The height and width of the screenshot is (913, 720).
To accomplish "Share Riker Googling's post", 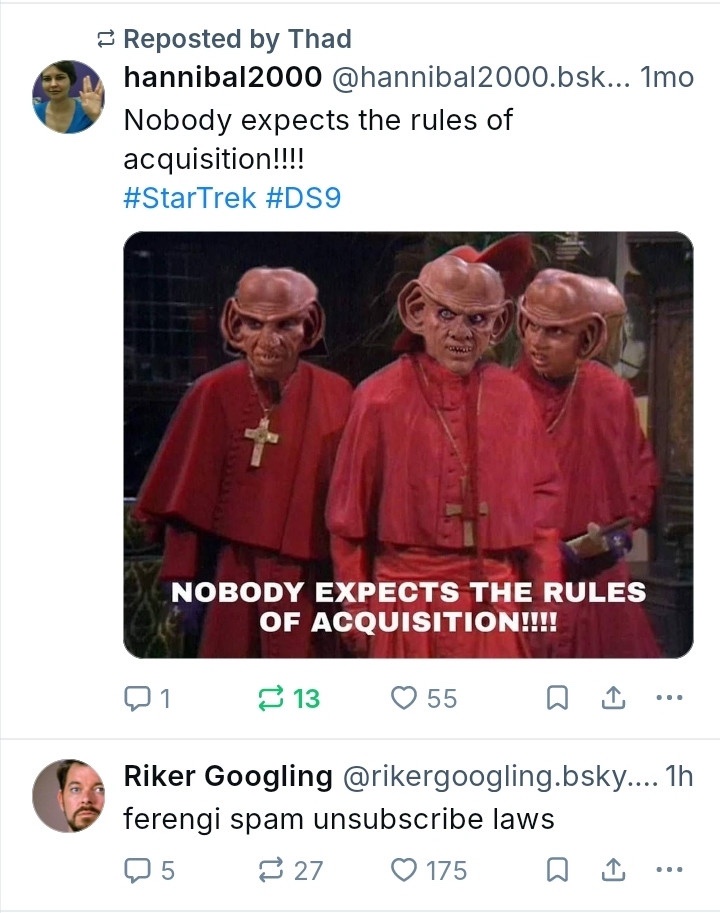I will coord(613,870).
